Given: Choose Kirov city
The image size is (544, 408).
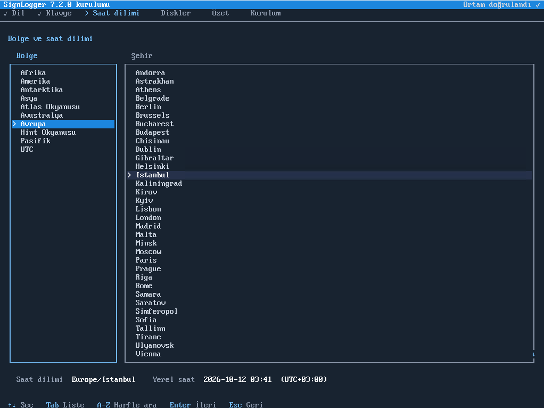Looking at the screenshot, I should [330, 192].
